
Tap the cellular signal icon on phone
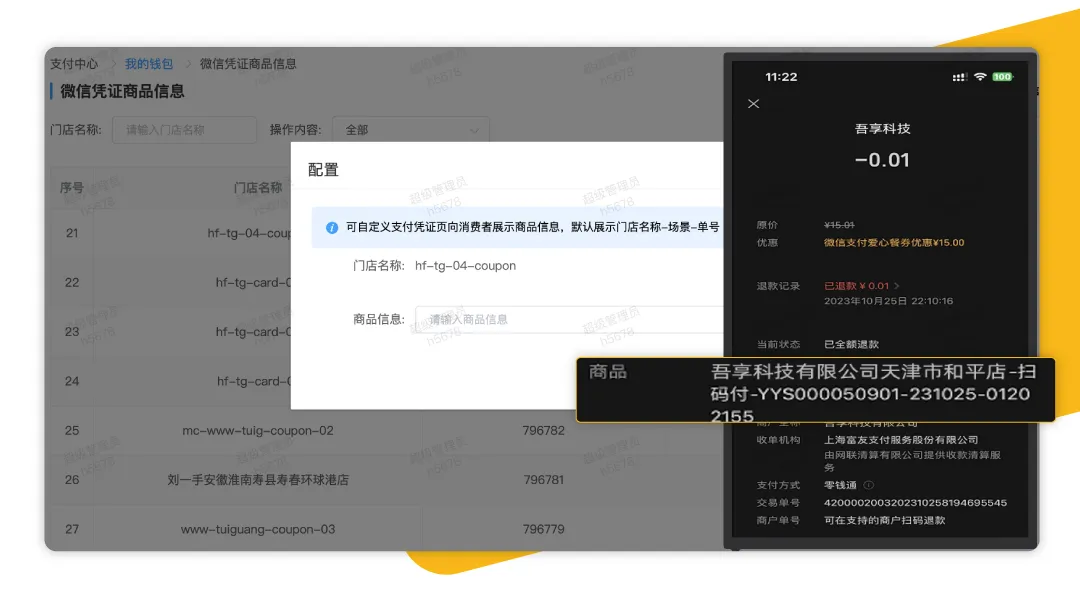pos(959,77)
